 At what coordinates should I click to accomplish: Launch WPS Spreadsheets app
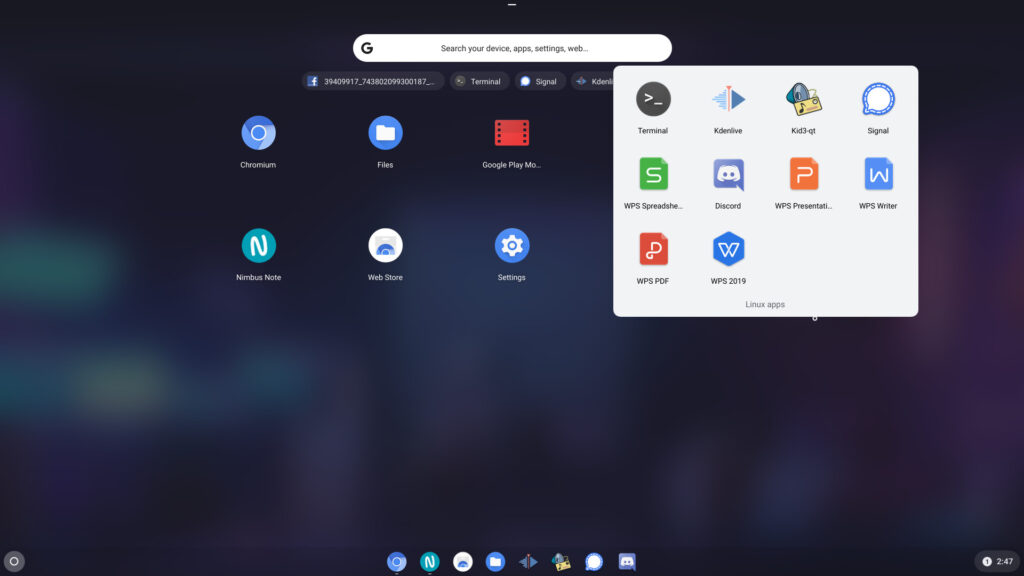[653, 174]
